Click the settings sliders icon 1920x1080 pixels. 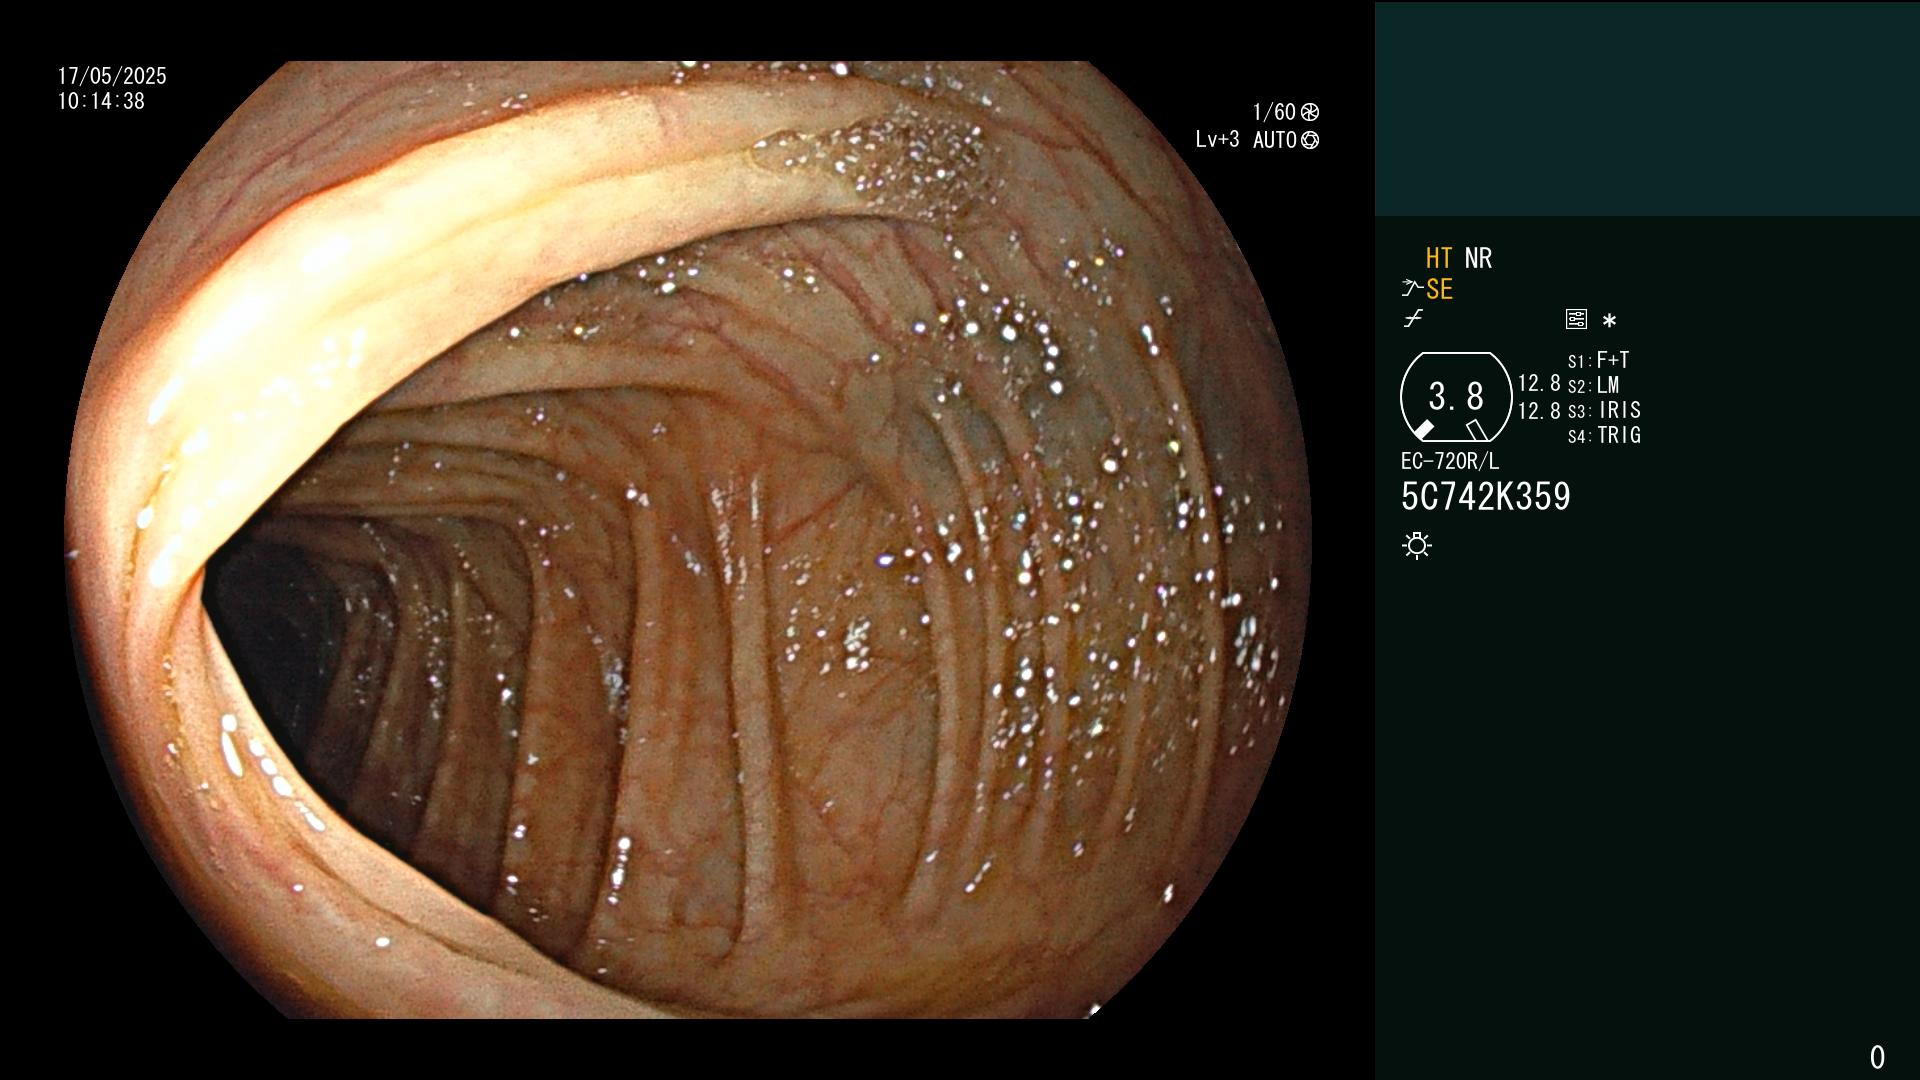tap(1576, 319)
